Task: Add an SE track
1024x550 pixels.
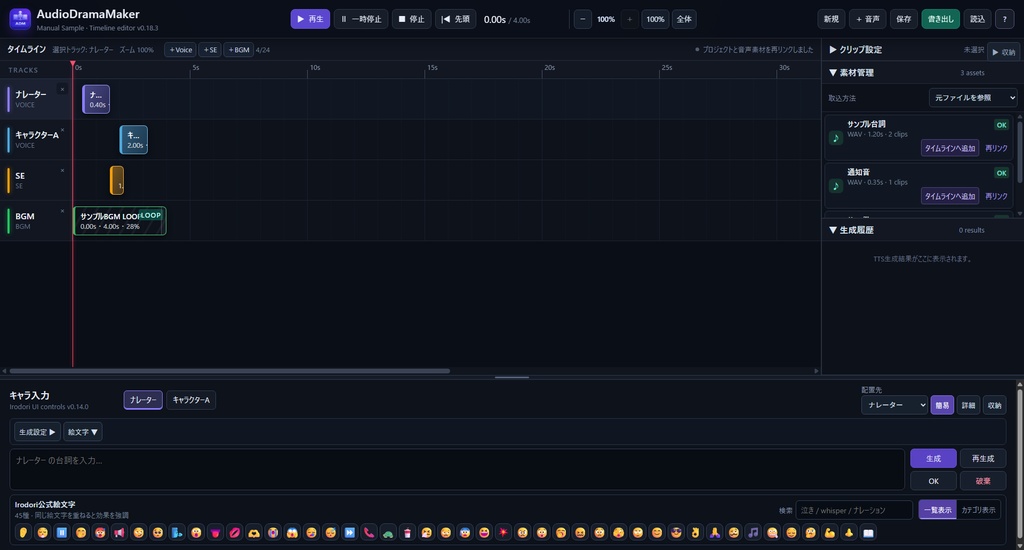Action: point(210,50)
